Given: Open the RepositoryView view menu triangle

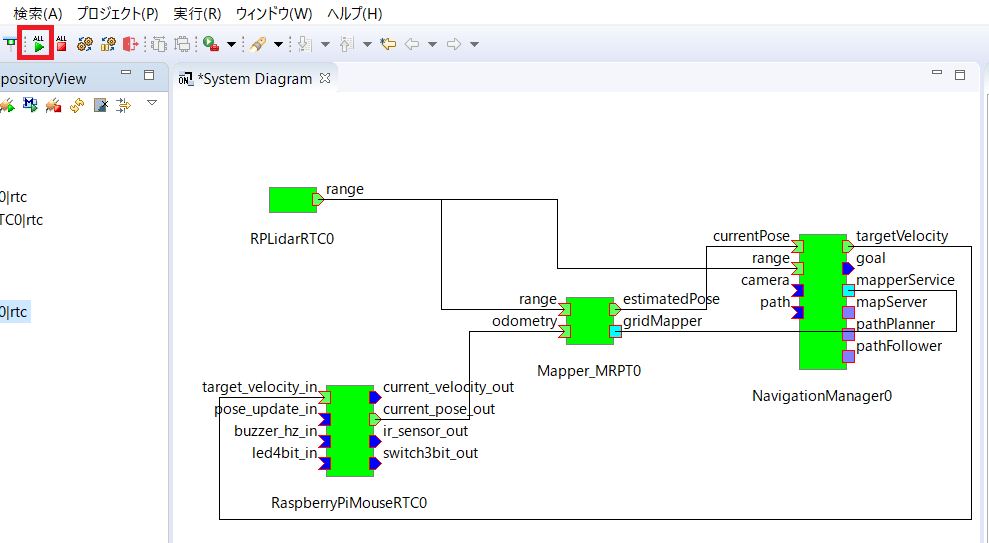Looking at the screenshot, I should tap(152, 103).
